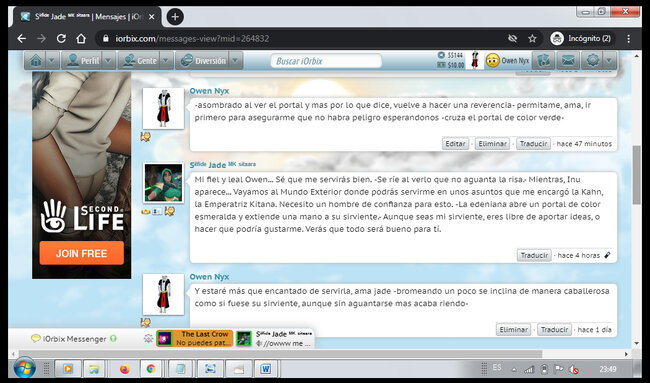This screenshot has width=650, height=383.
Task: Expand the home menu dropdown arrow
Action: [52, 61]
